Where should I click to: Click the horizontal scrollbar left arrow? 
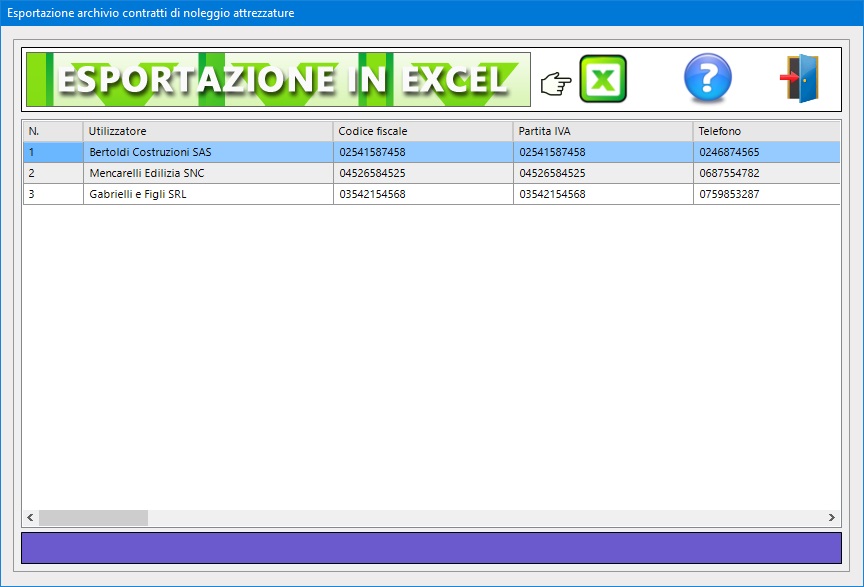coord(30,518)
